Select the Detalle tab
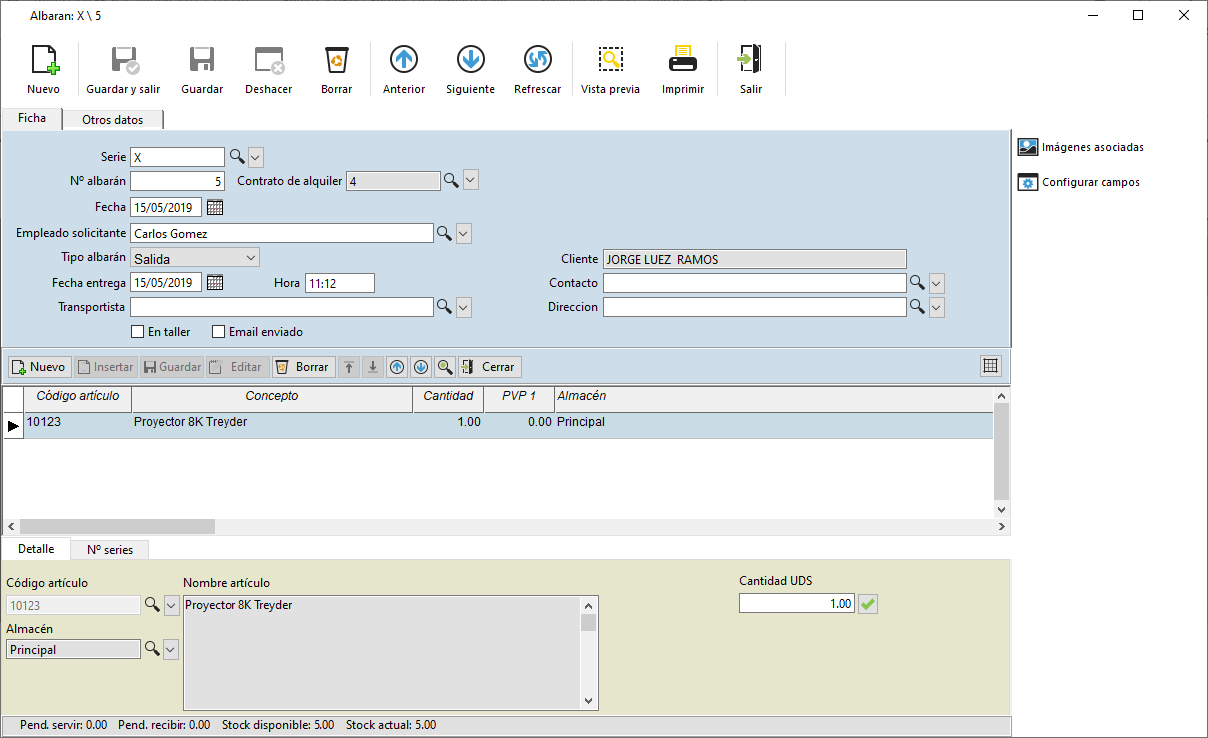1208x738 pixels. tap(36, 549)
